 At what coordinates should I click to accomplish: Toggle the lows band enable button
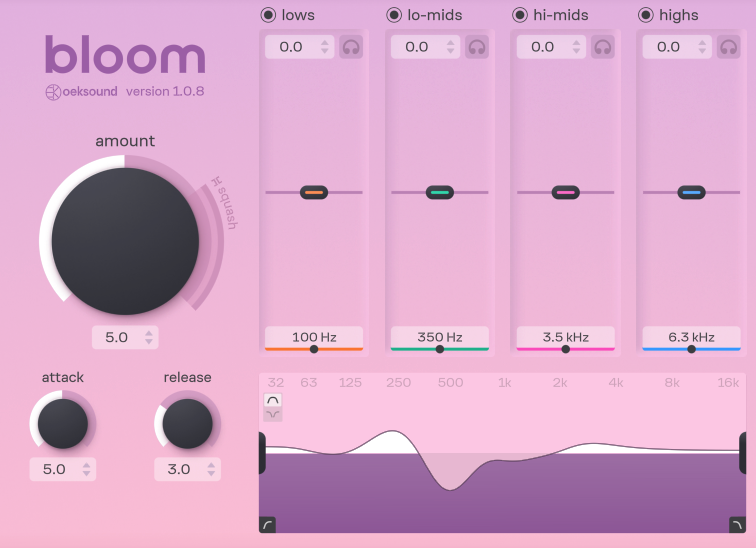point(268,15)
